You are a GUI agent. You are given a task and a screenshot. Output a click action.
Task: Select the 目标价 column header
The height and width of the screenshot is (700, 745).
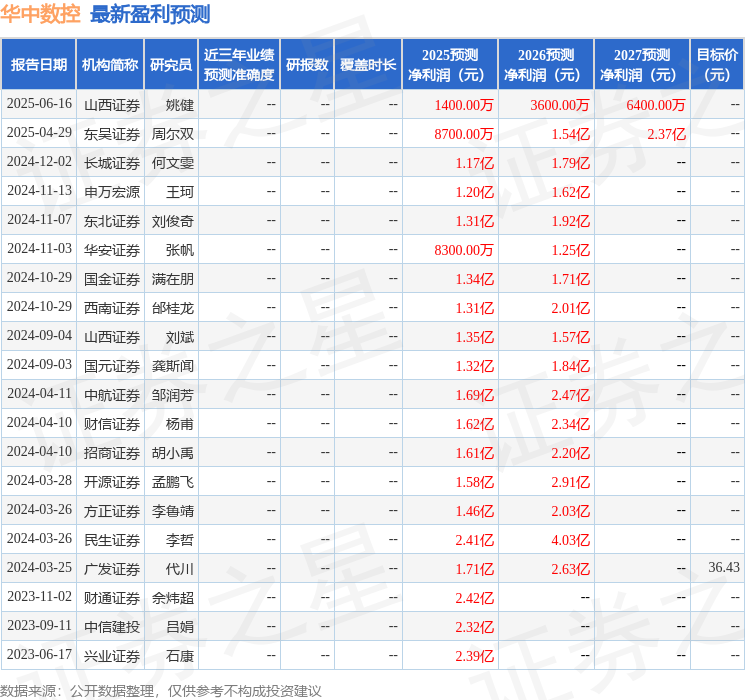click(x=717, y=65)
